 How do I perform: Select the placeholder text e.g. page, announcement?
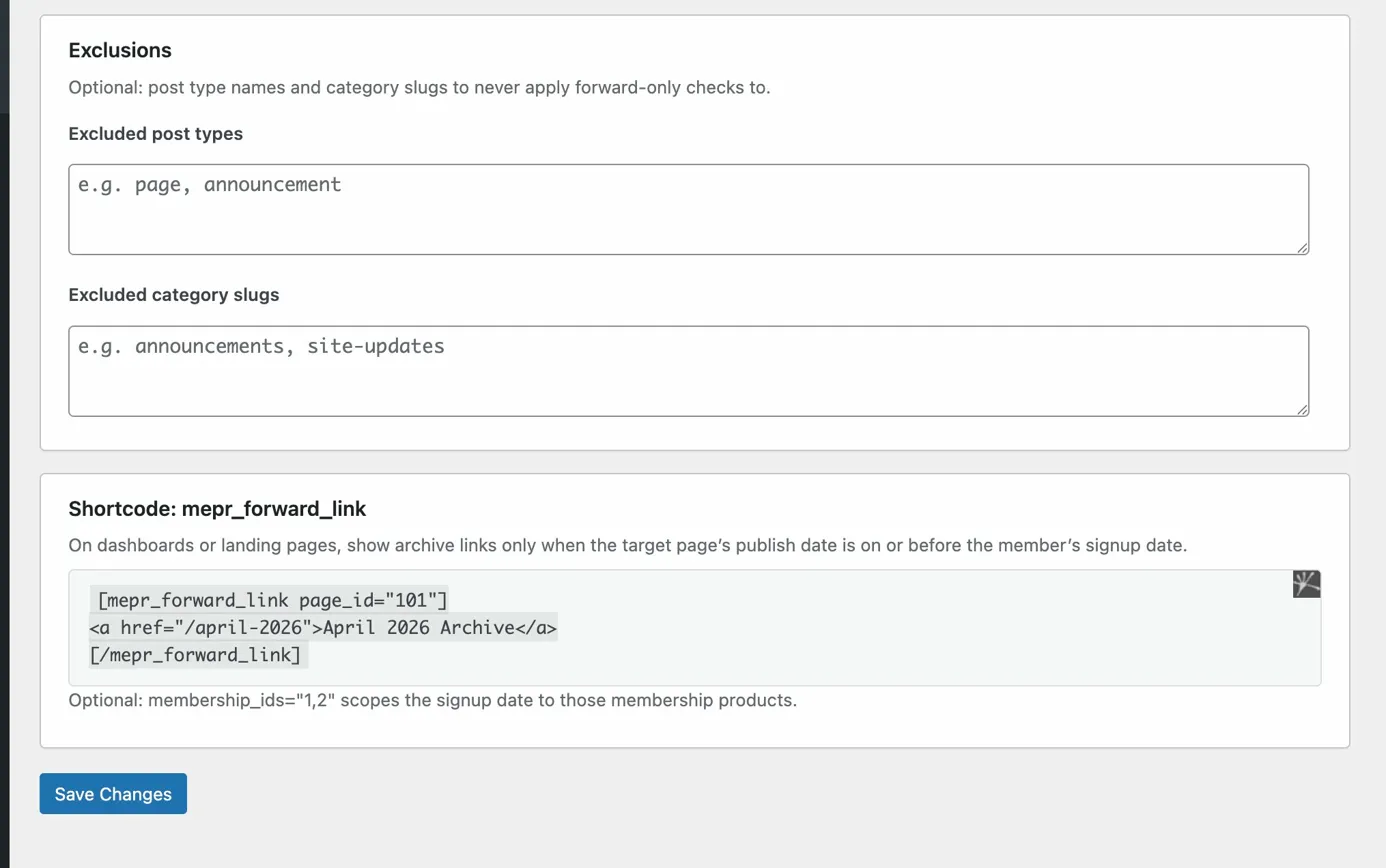tap(208, 184)
